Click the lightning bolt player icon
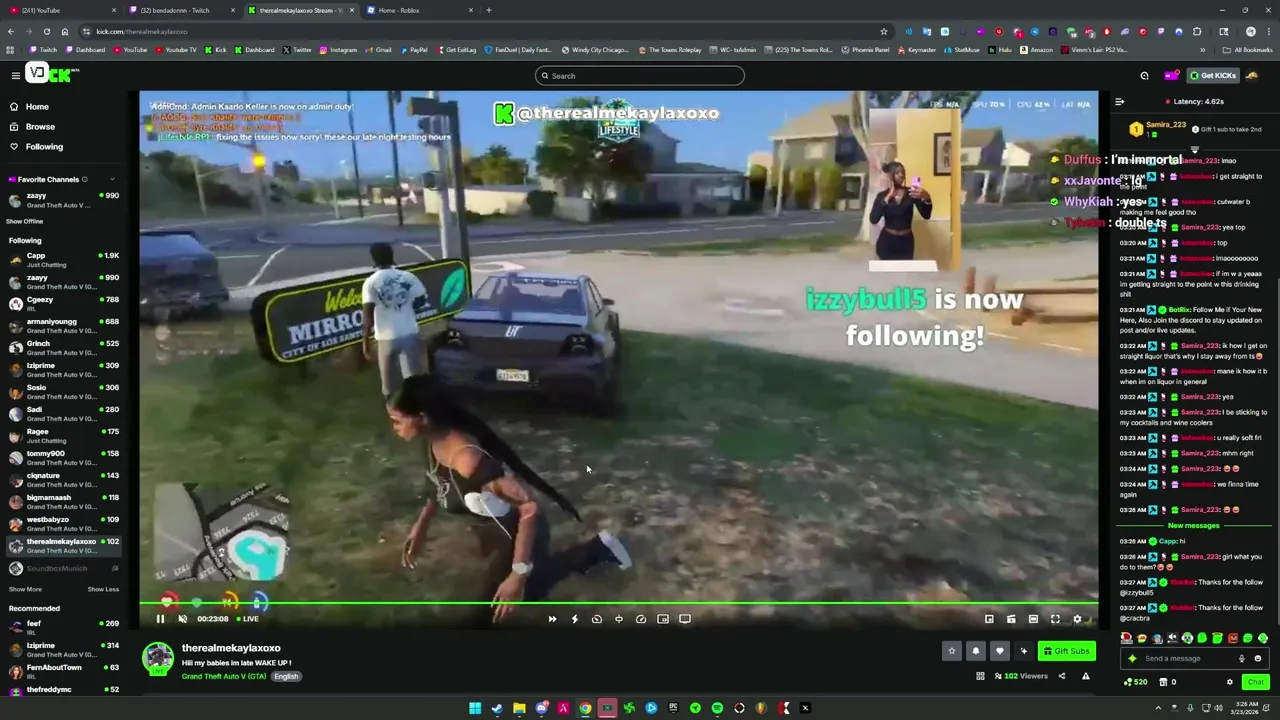The image size is (1280, 720). pyautogui.click(x=574, y=619)
